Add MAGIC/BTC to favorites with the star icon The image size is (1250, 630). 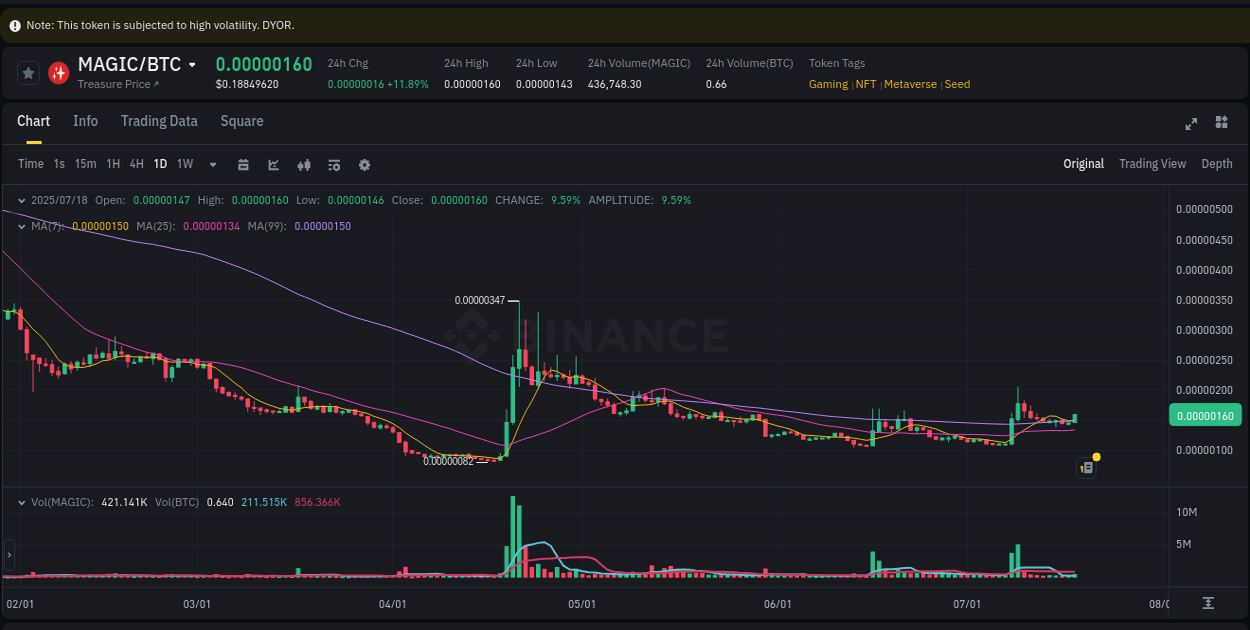(x=29, y=72)
